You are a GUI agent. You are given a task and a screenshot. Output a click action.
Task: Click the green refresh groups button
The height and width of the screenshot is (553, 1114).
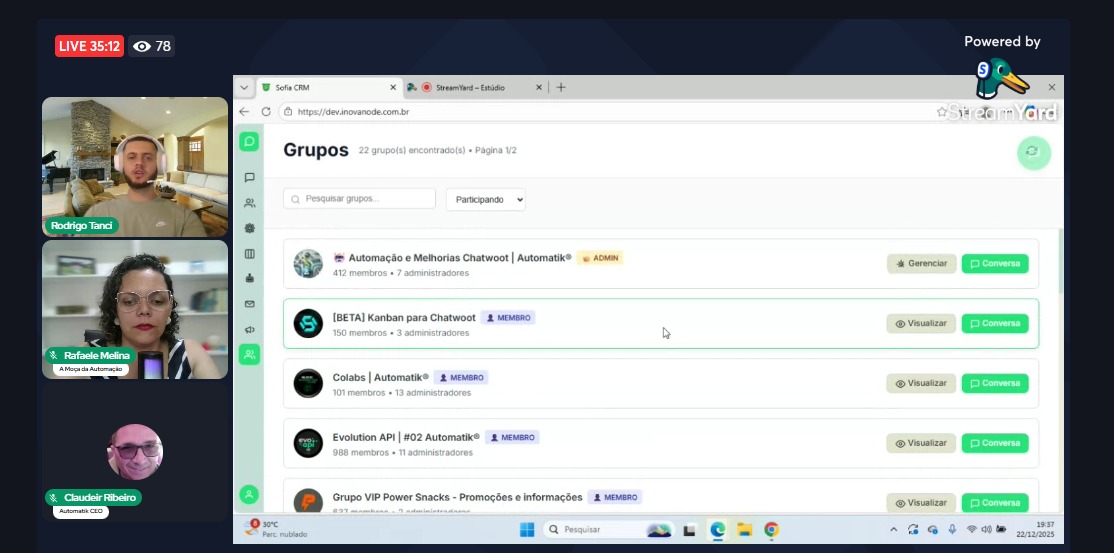click(x=1033, y=152)
